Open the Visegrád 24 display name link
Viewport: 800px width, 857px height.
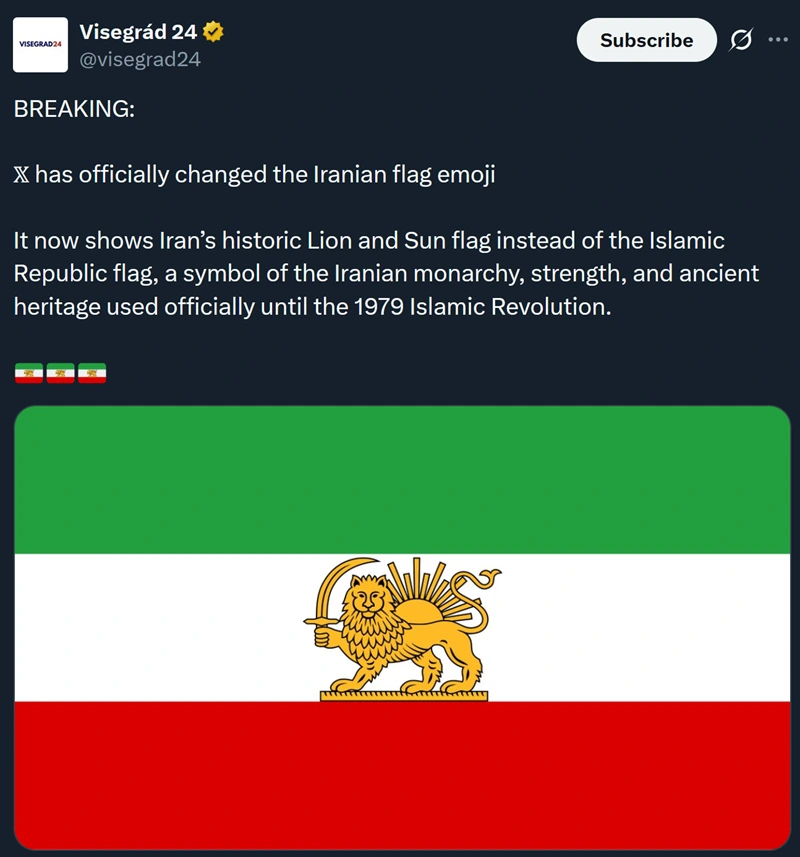[138, 32]
